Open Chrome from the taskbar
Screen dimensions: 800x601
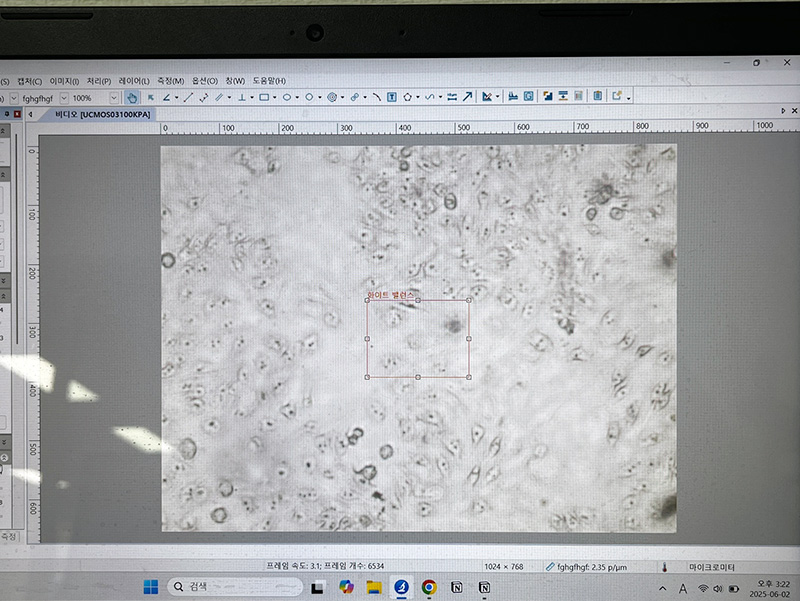[429, 587]
